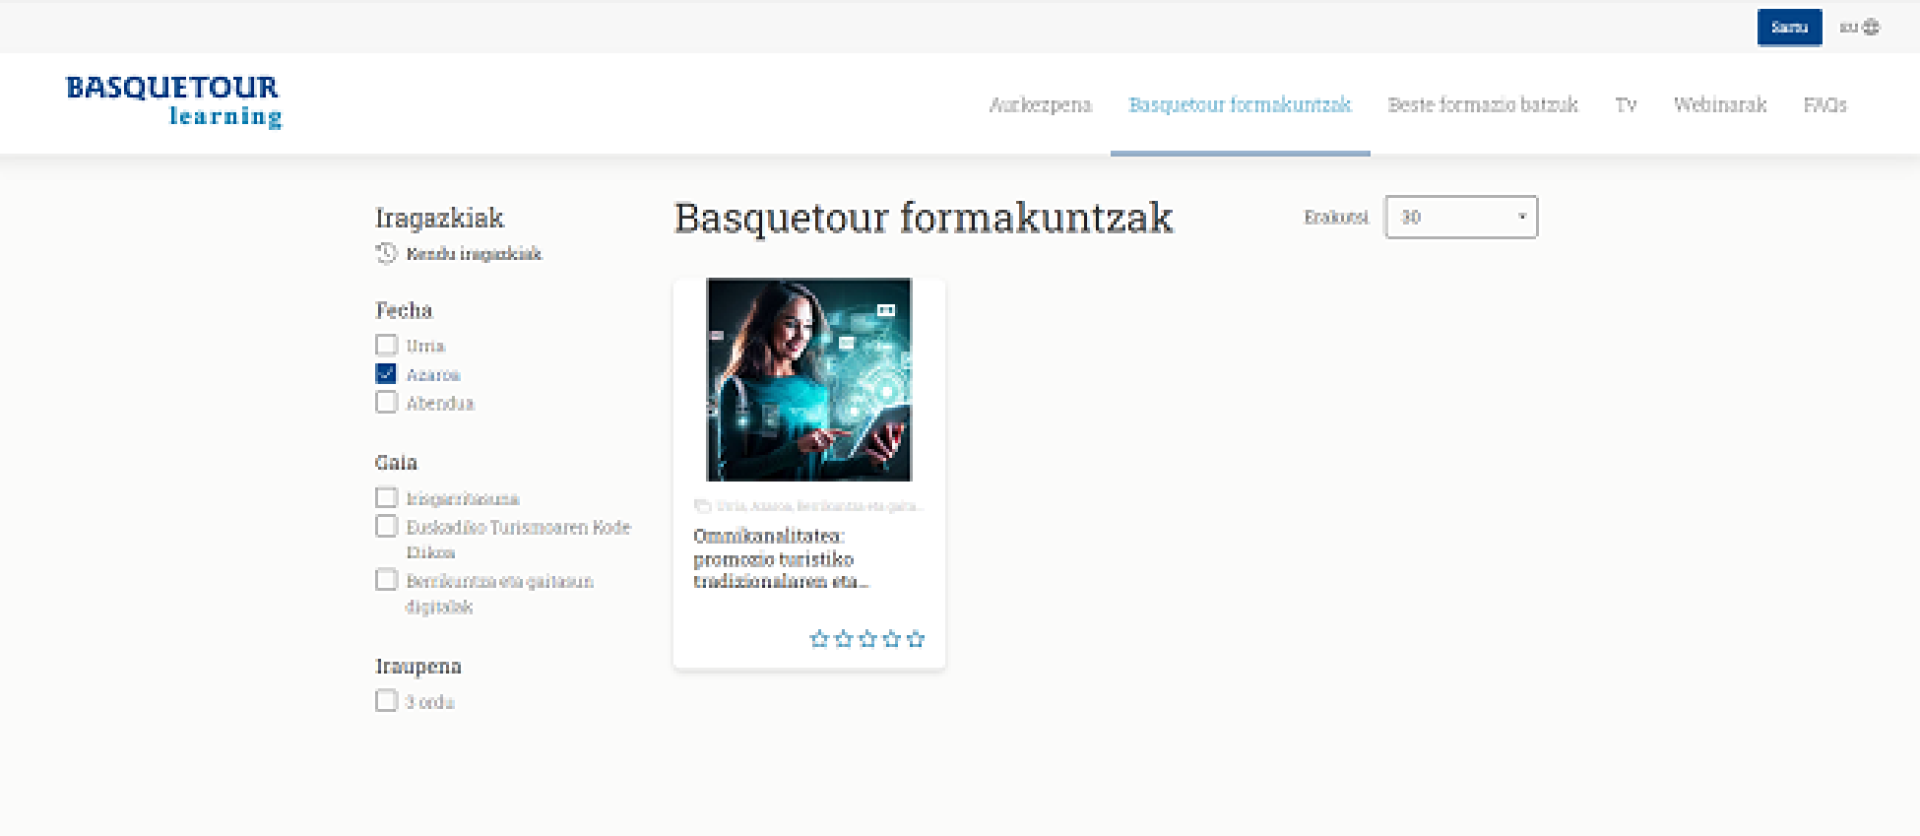Image resolution: width=1920 pixels, height=836 pixels.
Task: Open the FAQs page
Action: click(x=1825, y=105)
